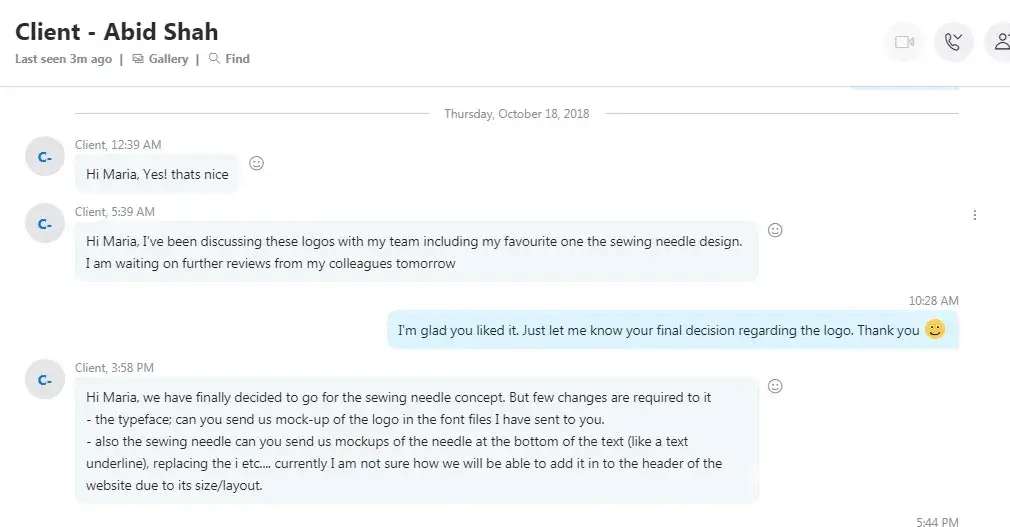Click the client avatar beside the 12:39 AM message
The height and width of the screenshot is (527, 1010).
coord(44,157)
